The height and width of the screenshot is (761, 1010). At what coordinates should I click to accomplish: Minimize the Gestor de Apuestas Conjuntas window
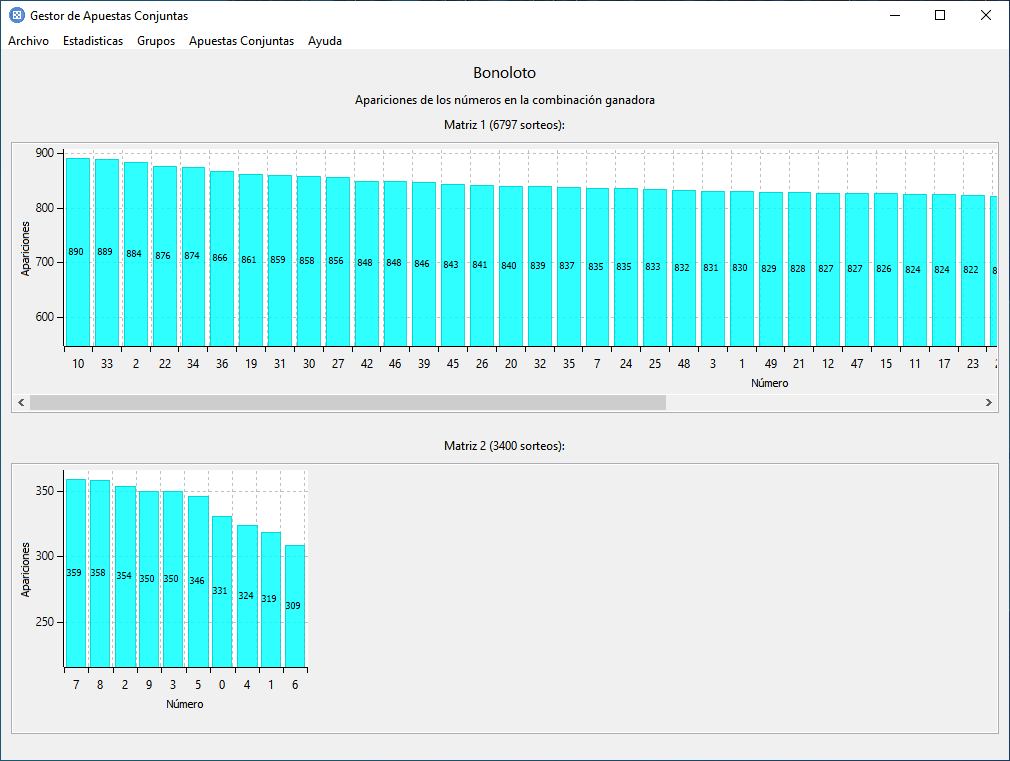895,15
